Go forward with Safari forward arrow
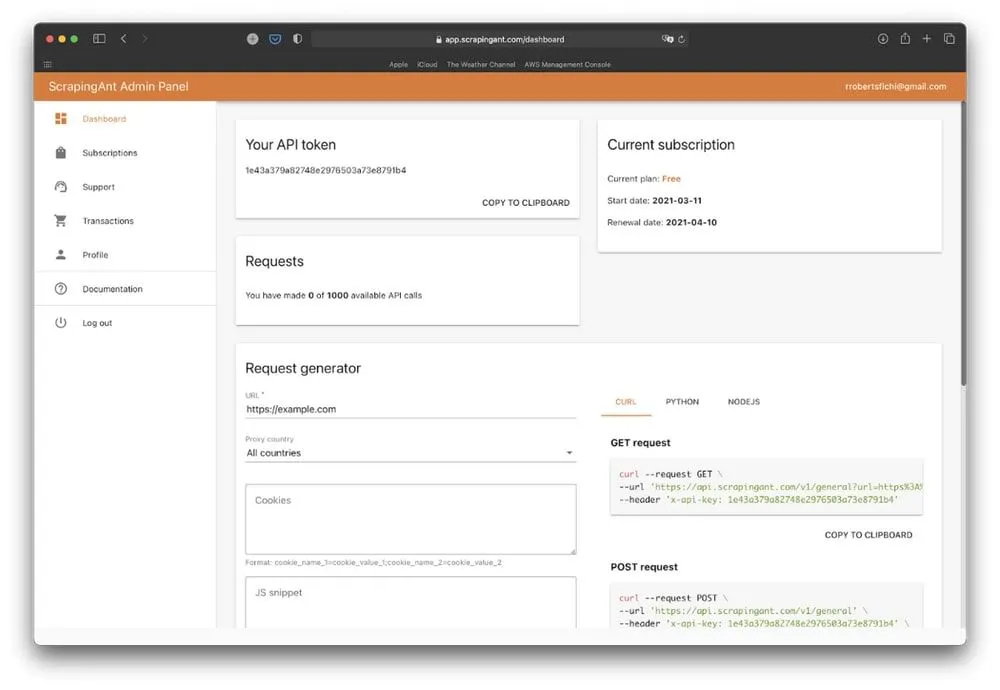The image size is (1000, 690). (145, 39)
